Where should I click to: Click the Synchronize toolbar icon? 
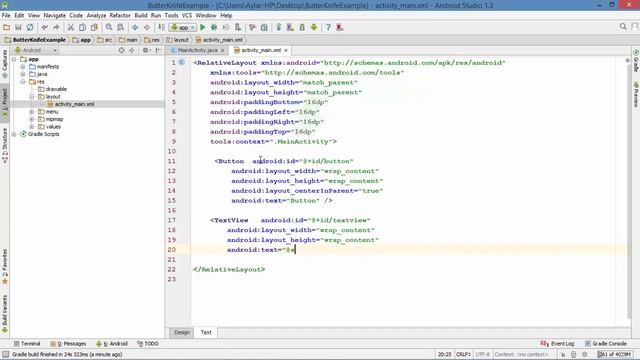(x=30, y=27)
